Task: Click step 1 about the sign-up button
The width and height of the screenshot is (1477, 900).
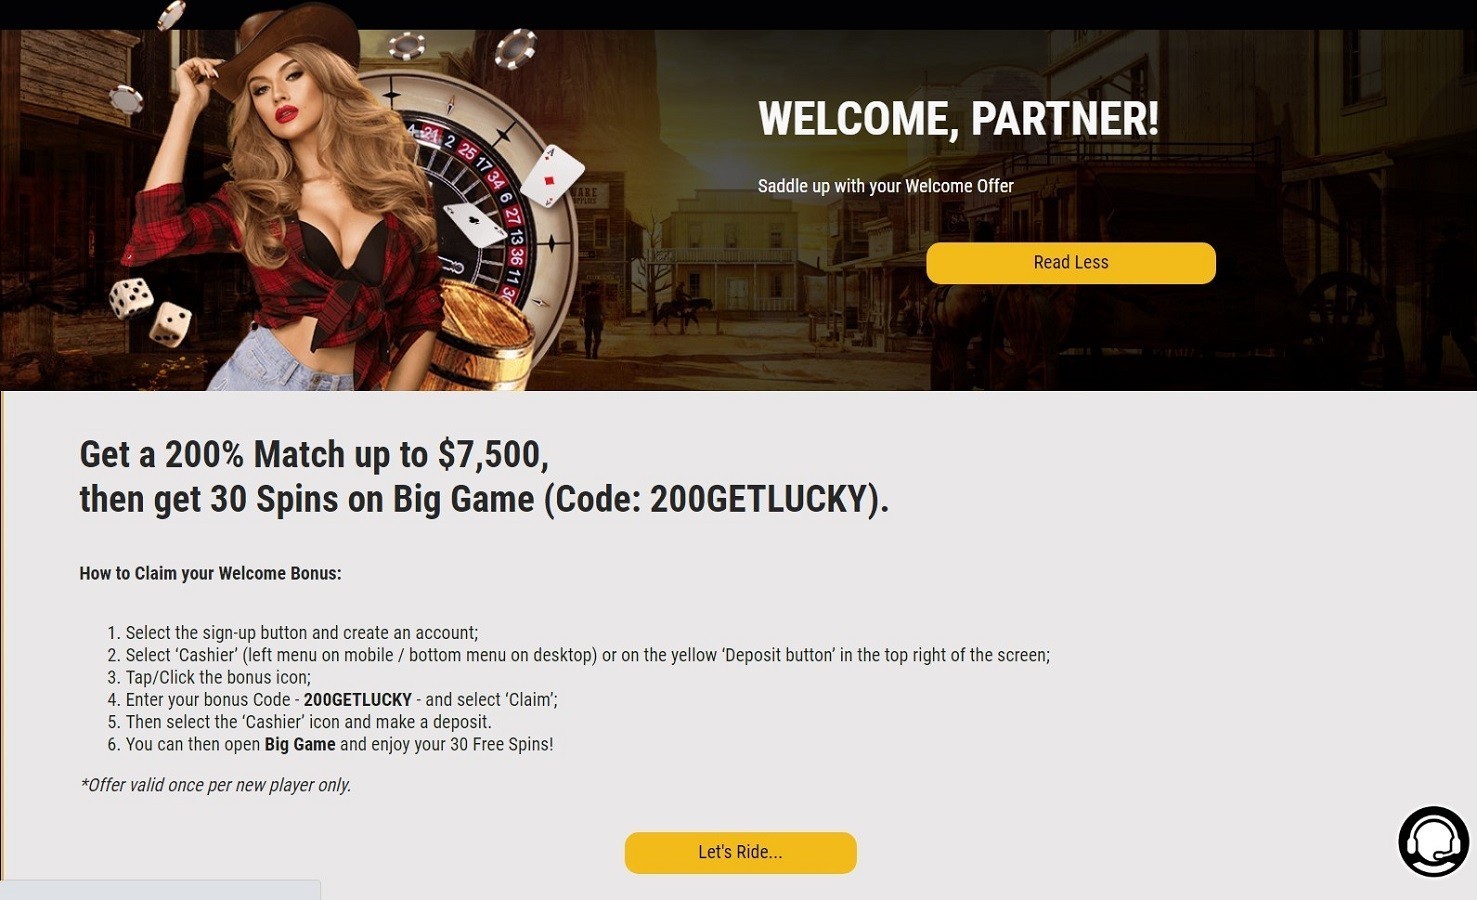Action: coord(292,633)
